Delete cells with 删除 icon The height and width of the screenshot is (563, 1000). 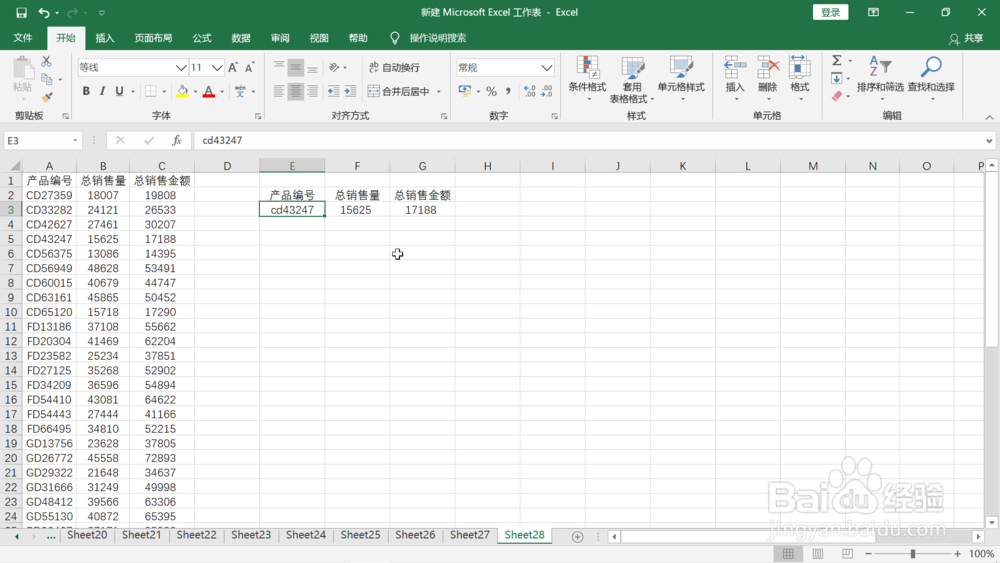[x=768, y=78]
